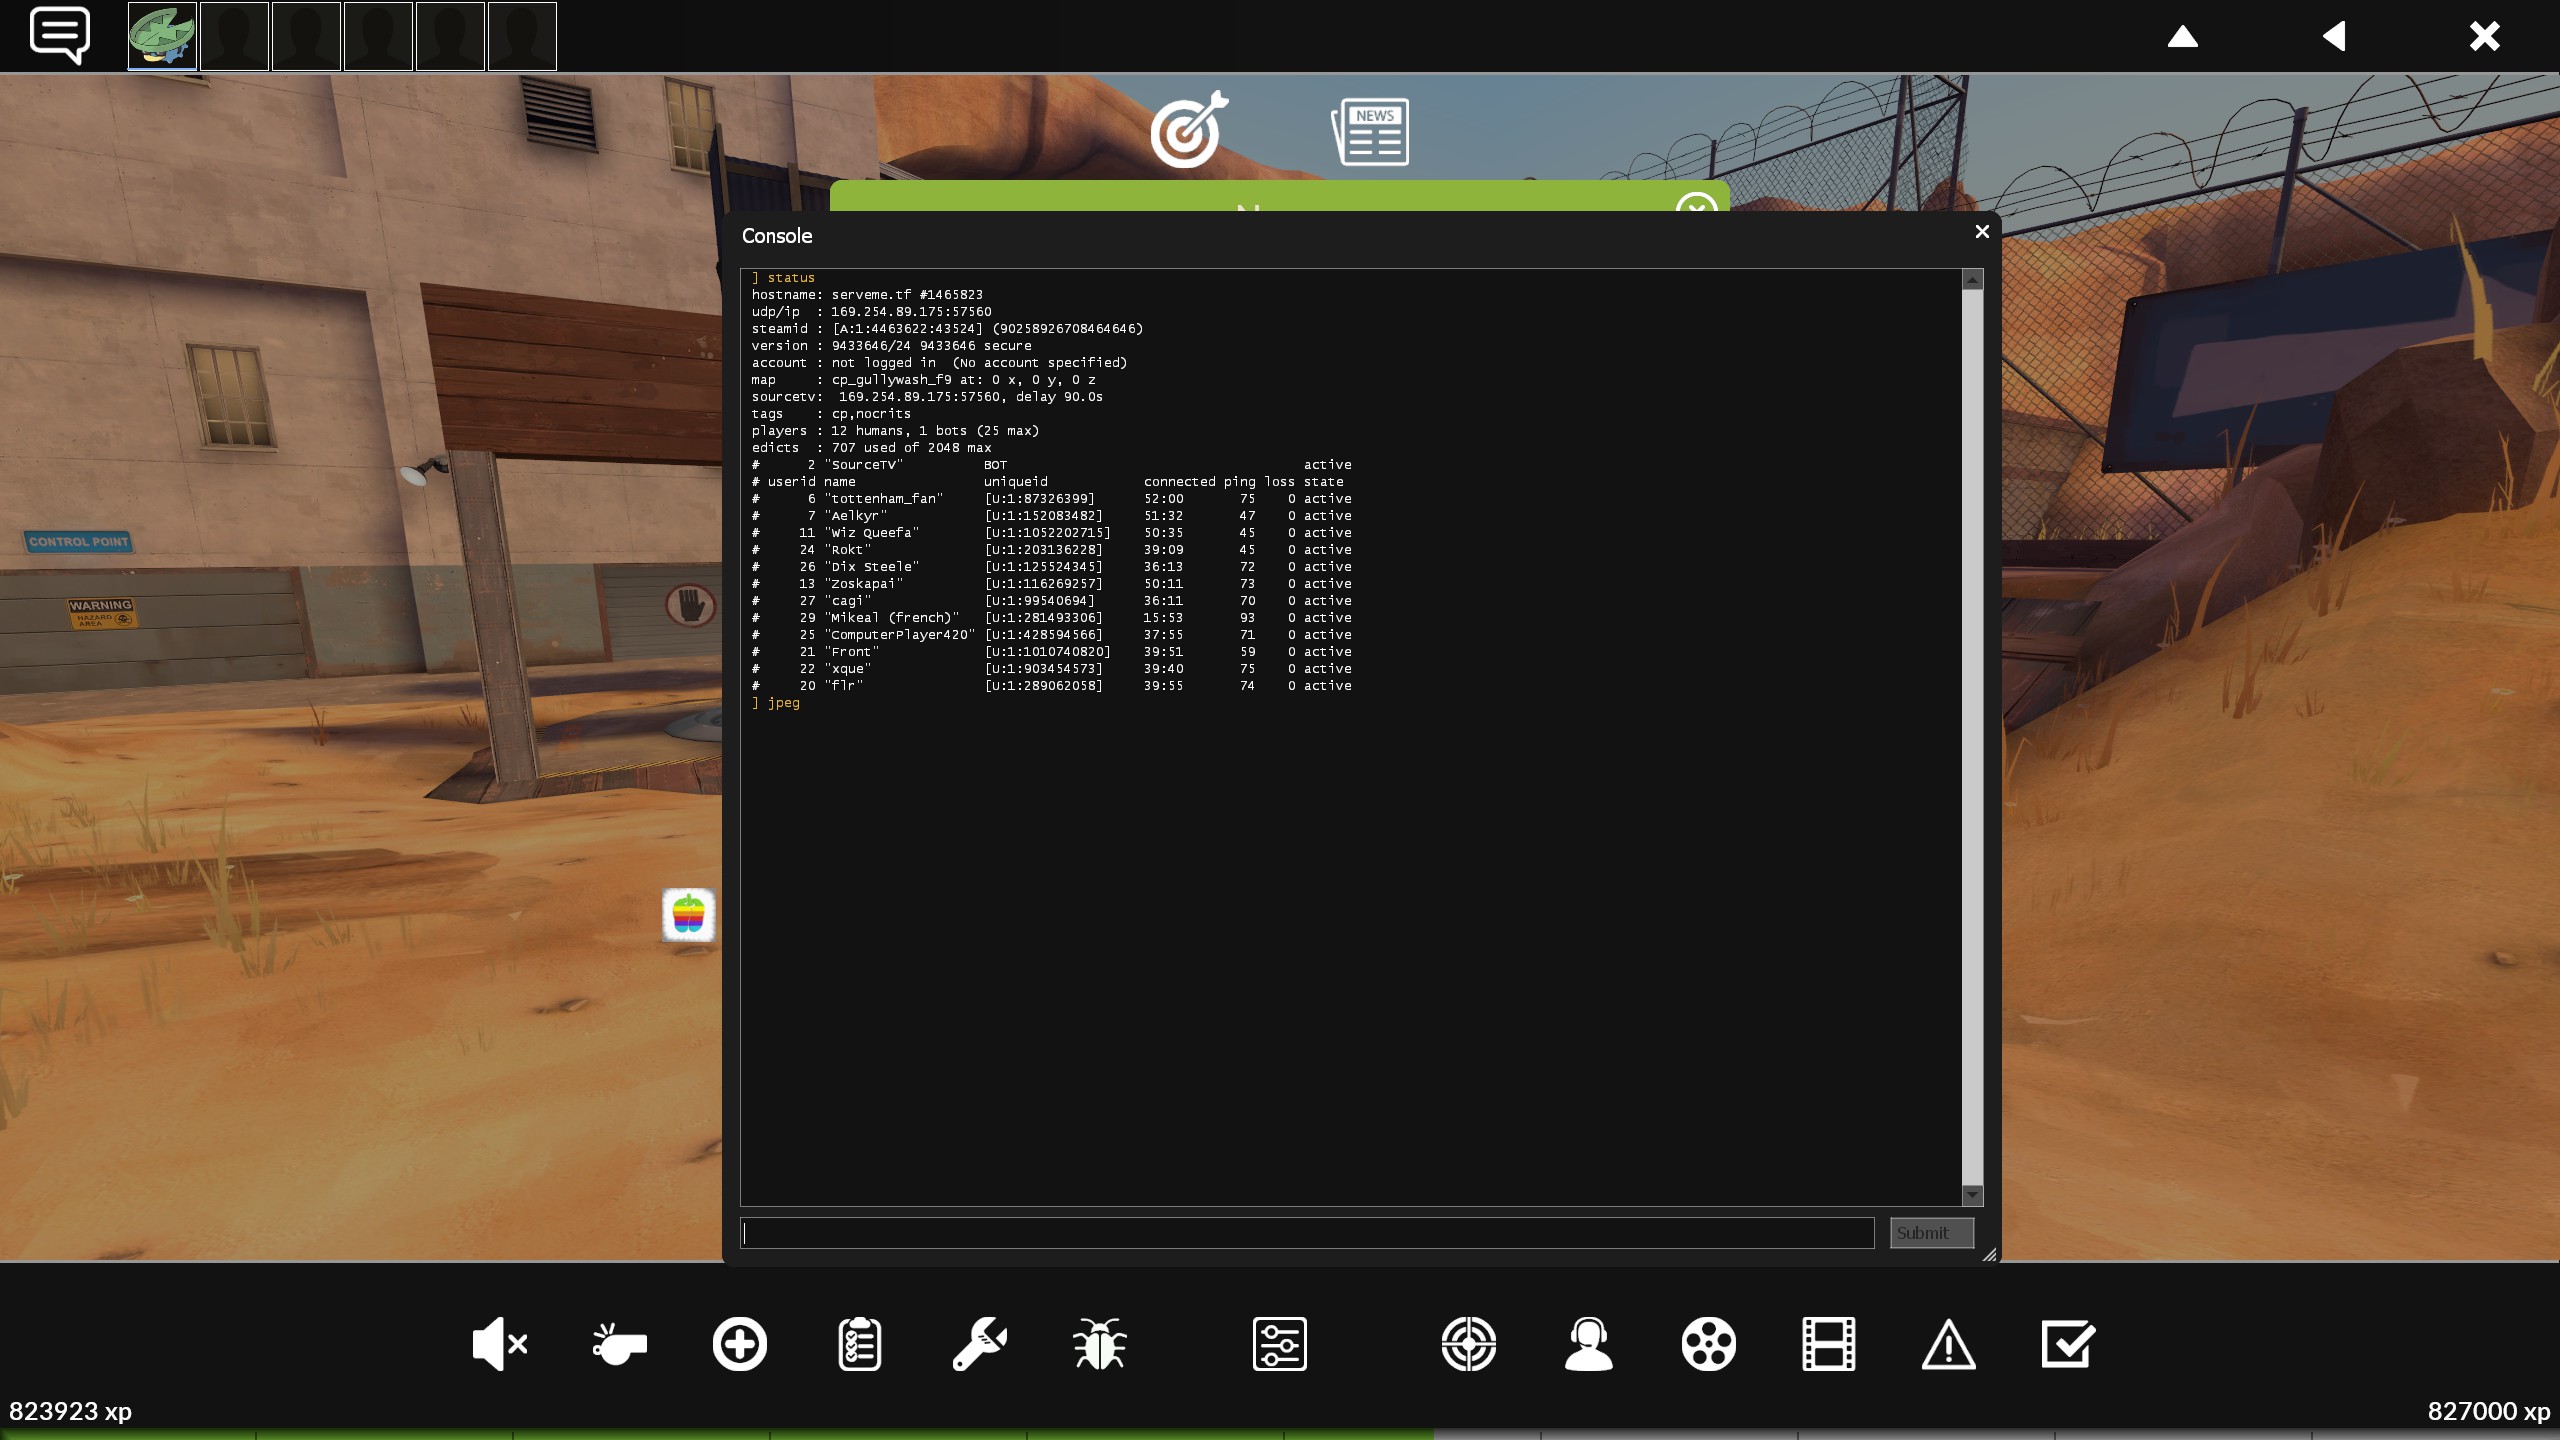Open the sliders settings icon

click(x=1279, y=1343)
